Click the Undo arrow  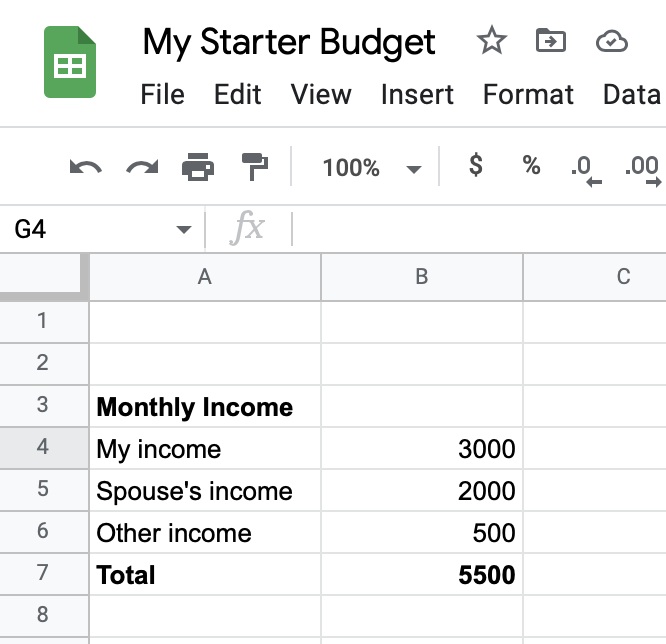pyautogui.click(x=85, y=167)
